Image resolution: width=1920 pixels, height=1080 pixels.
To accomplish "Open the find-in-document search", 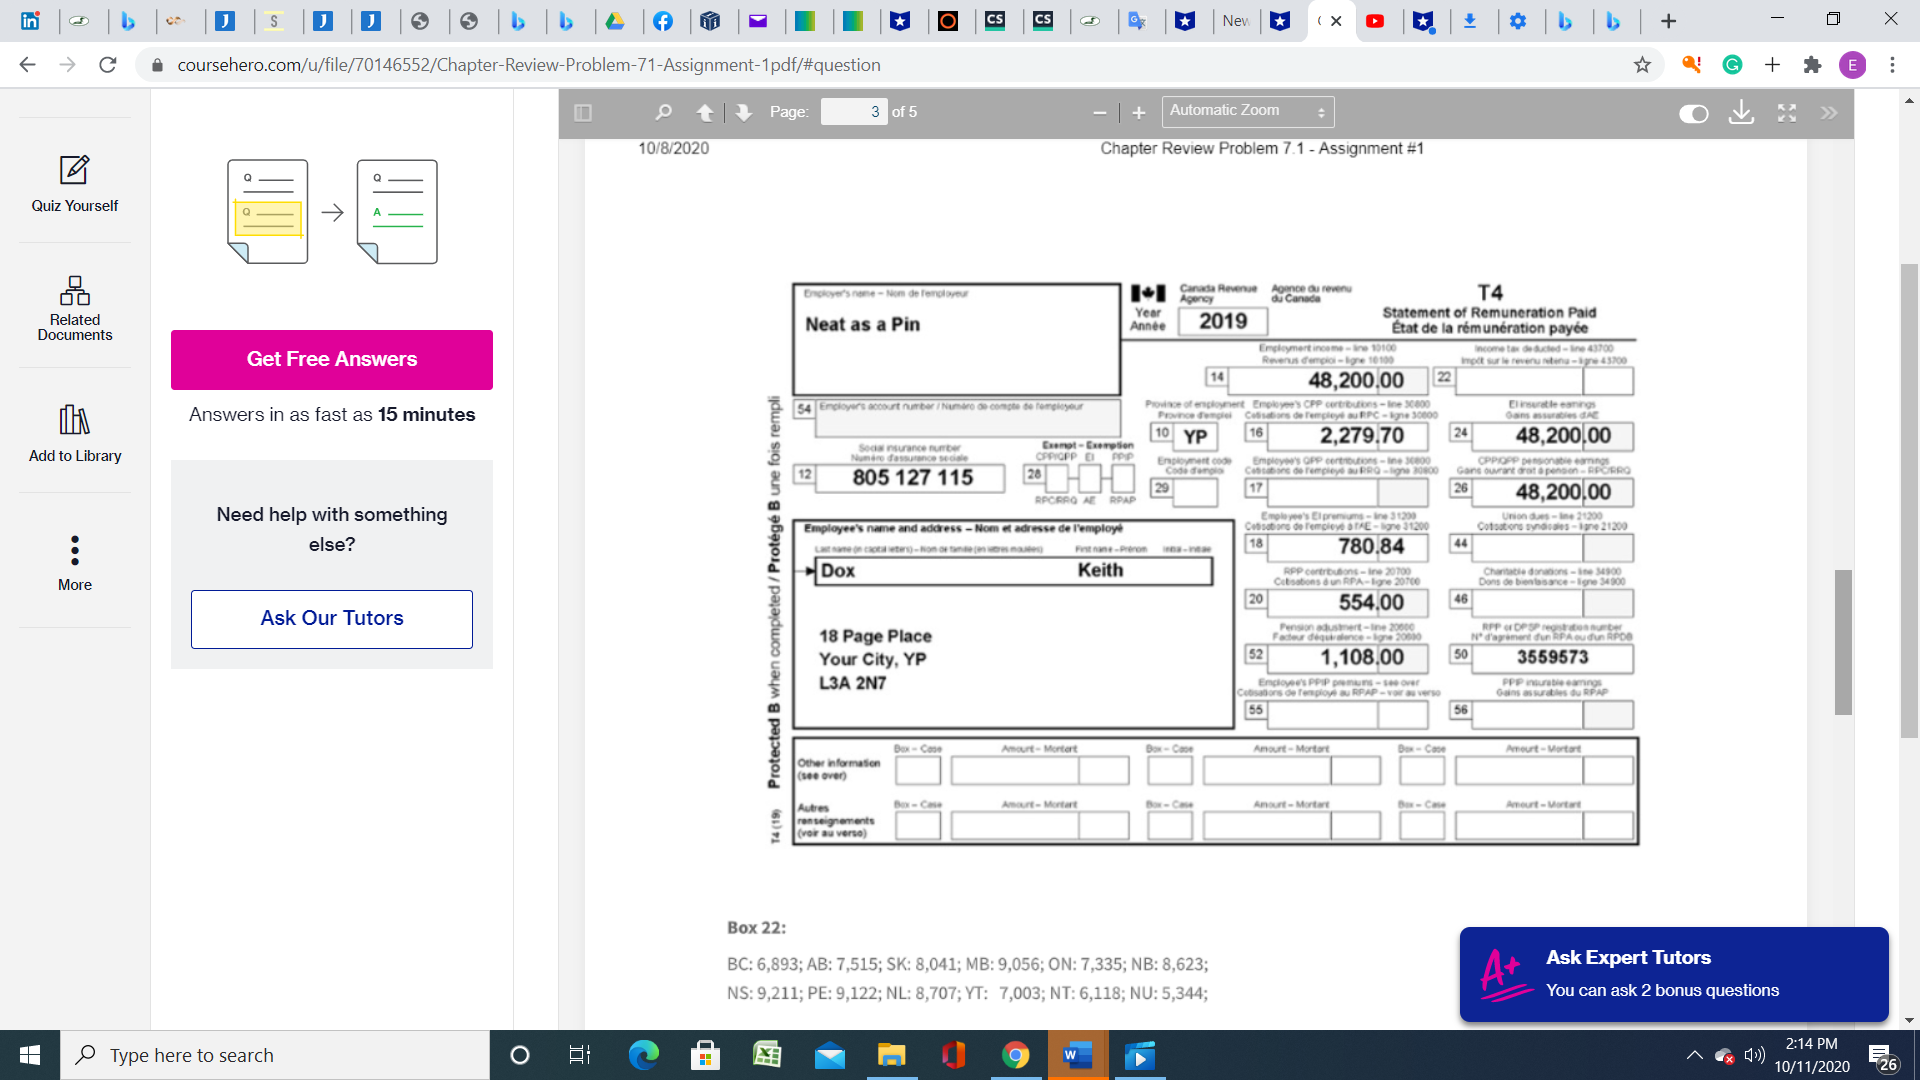I will coord(663,112).
